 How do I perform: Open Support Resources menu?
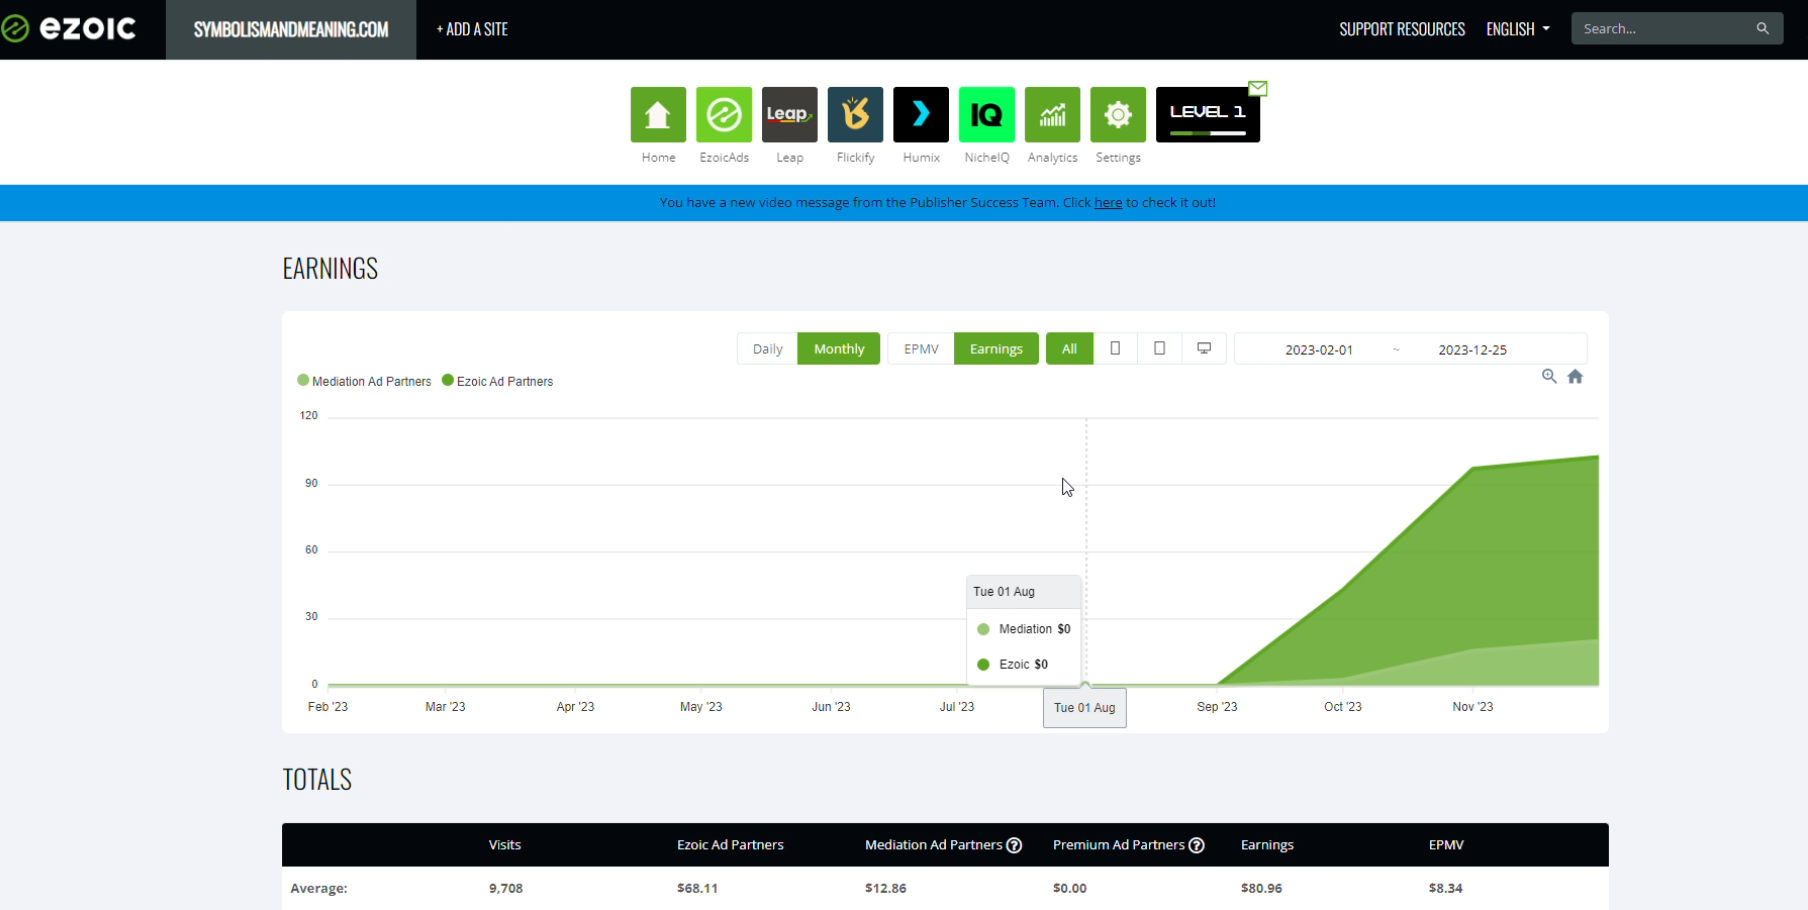tap(1402, 29)
